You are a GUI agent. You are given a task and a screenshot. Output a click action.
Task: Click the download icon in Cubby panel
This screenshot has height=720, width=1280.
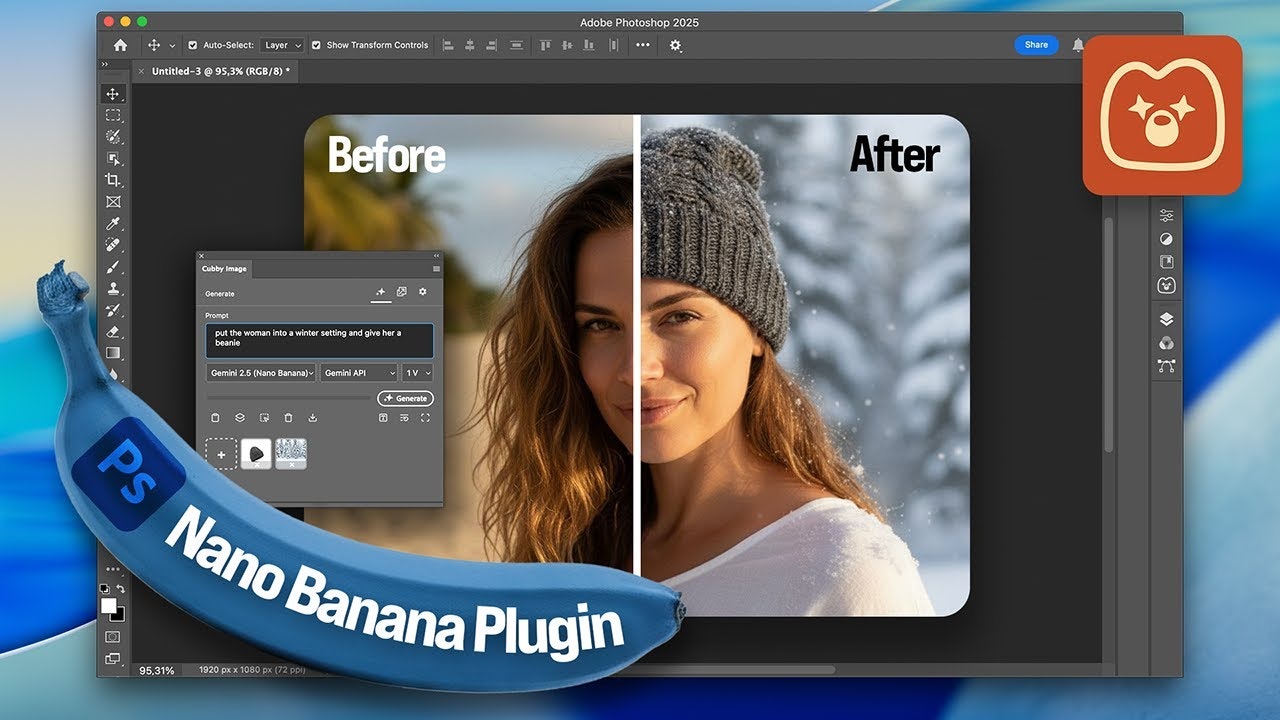(x=312, y=418)
